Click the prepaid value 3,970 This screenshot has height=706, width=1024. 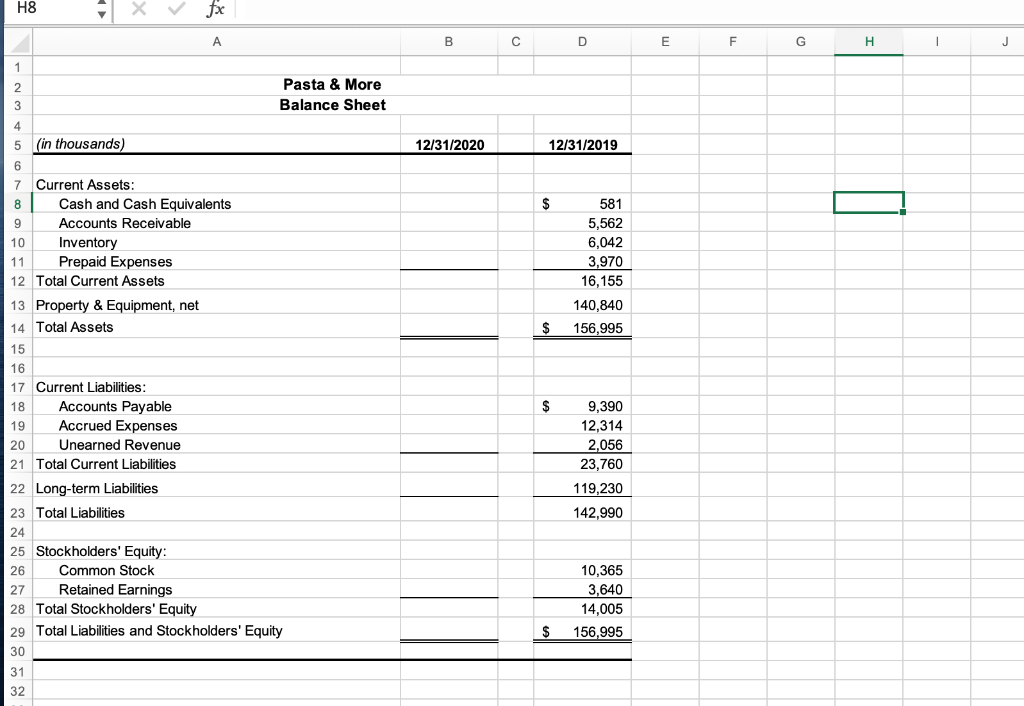(583, 261)
